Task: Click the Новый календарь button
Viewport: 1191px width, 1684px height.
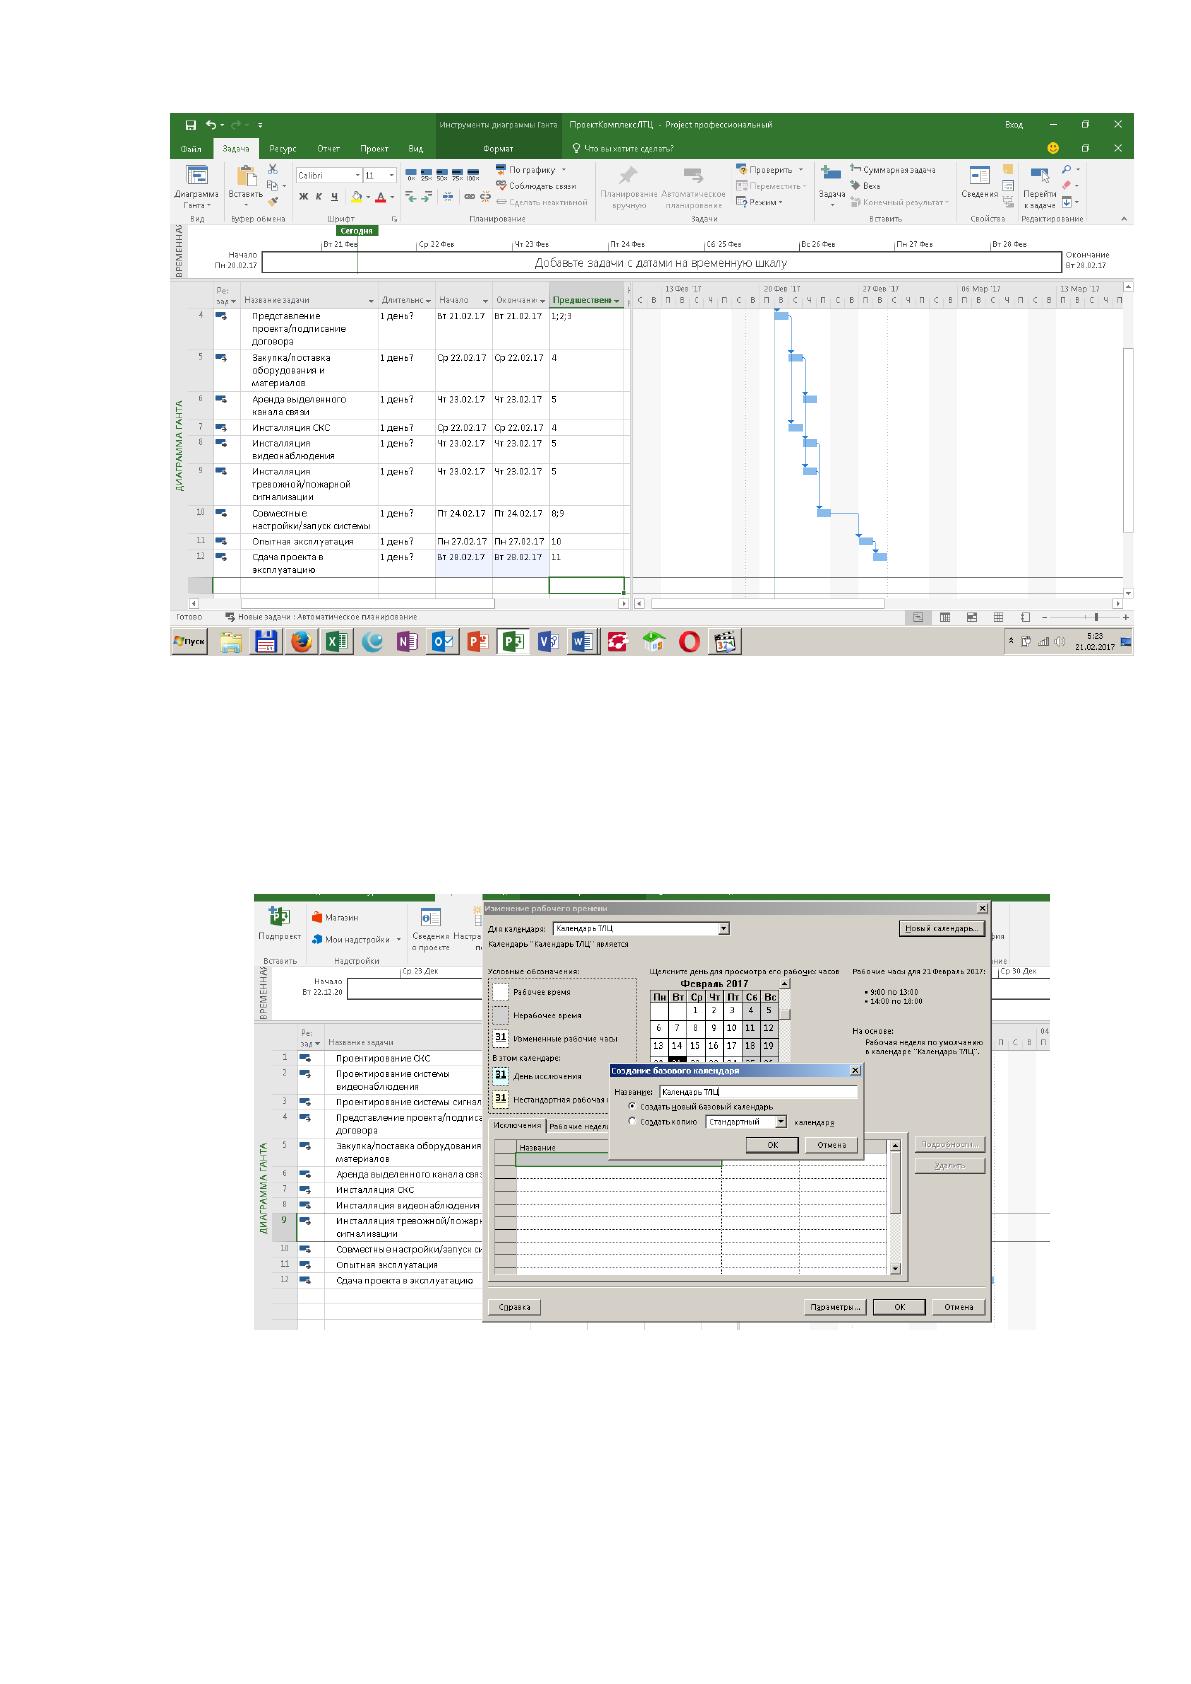Action: point(941,929)
